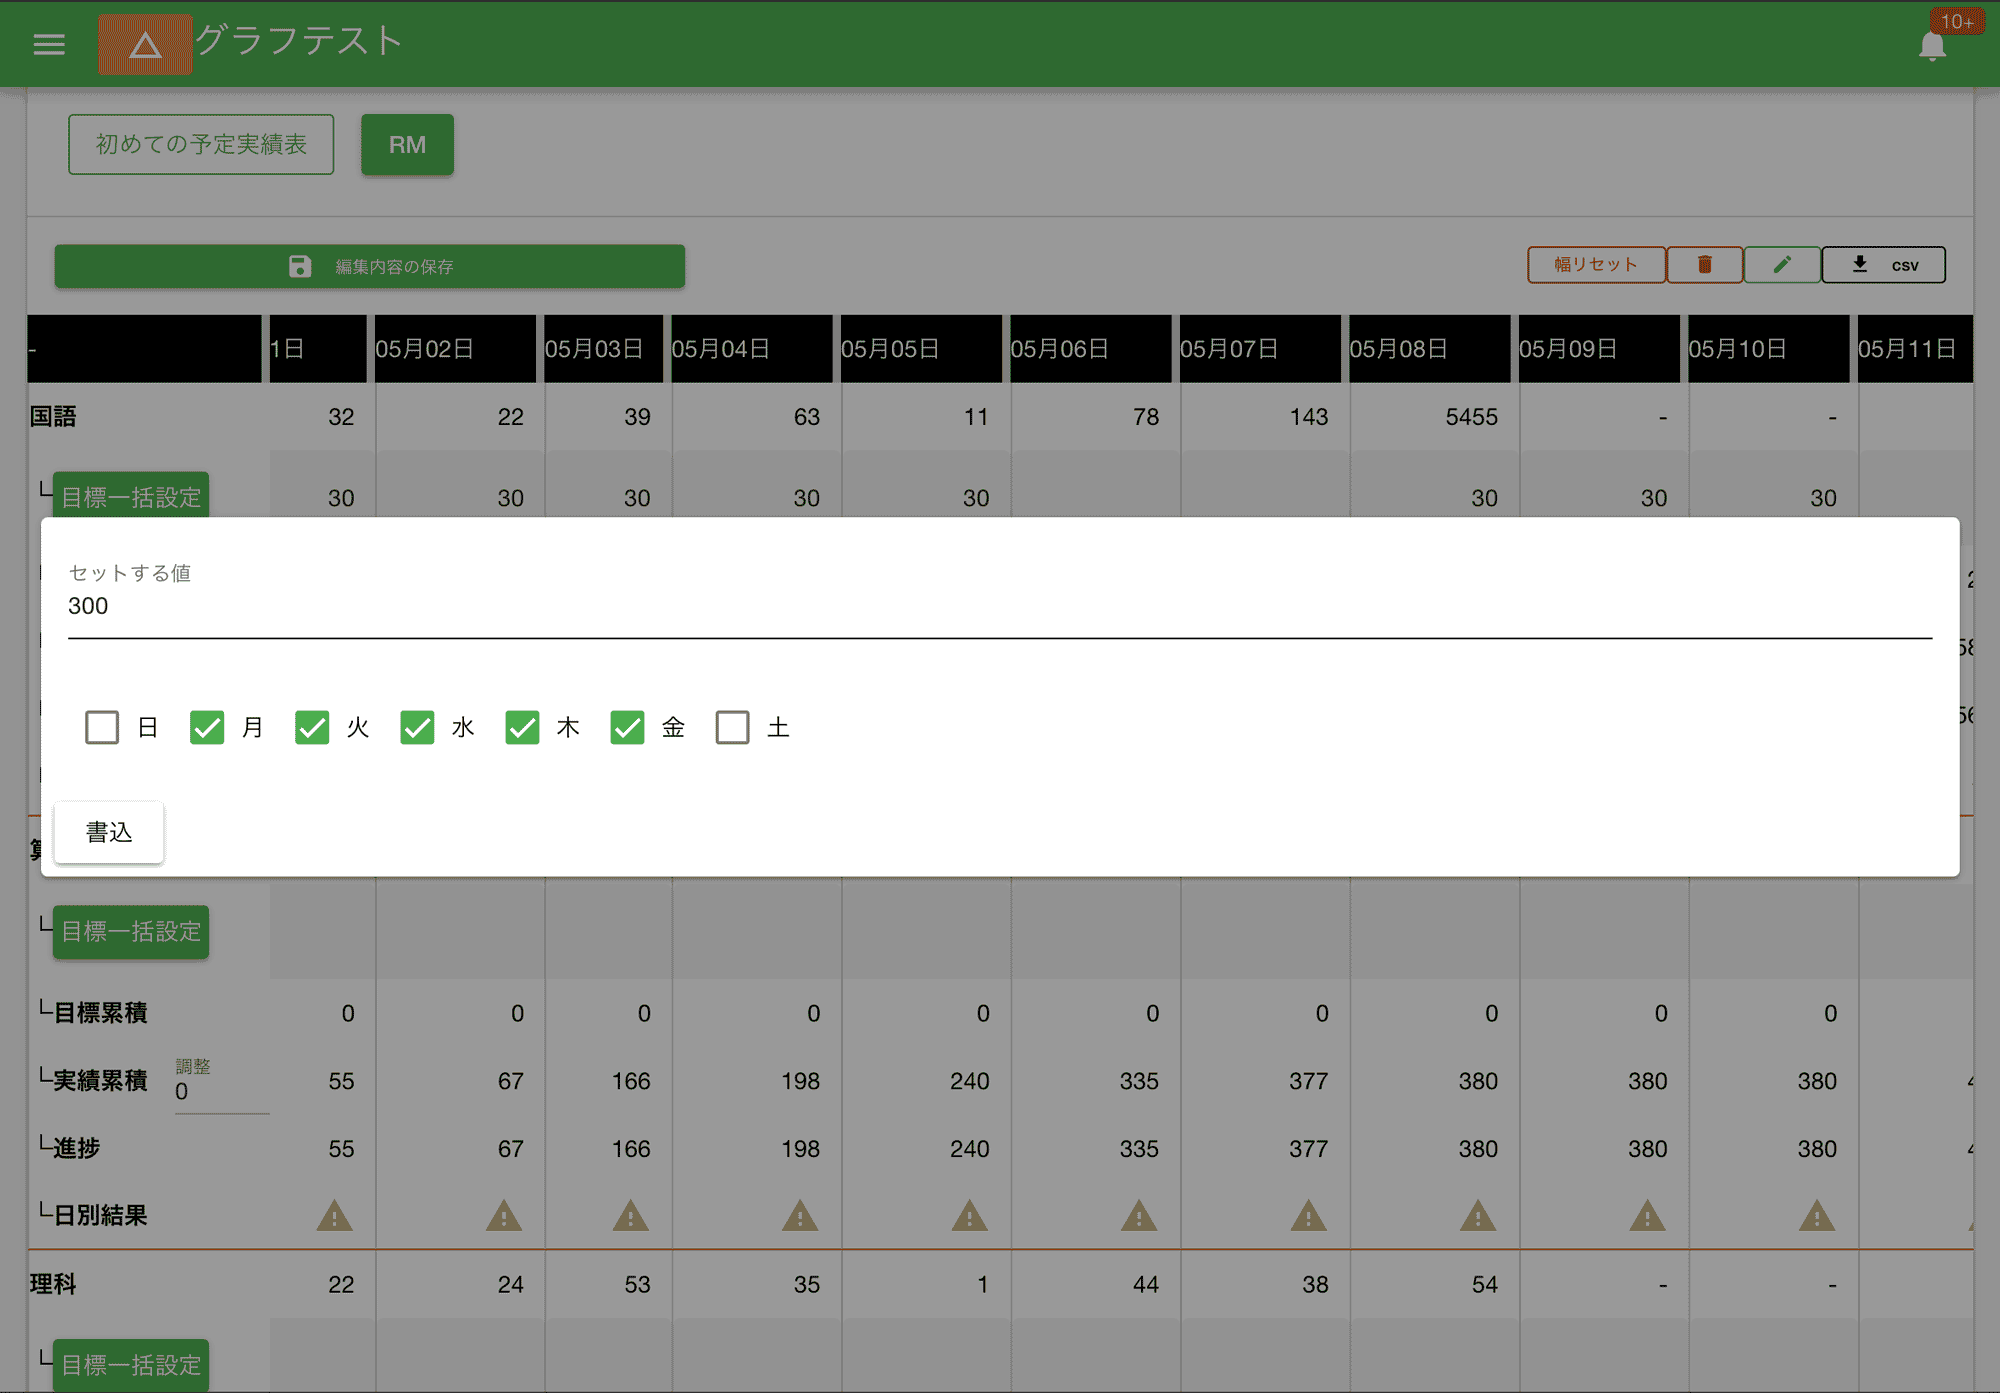Click warning triangle under 05月05日 column
The width and height of the screenshot is (2000, 1393).
pos(969,1216)
